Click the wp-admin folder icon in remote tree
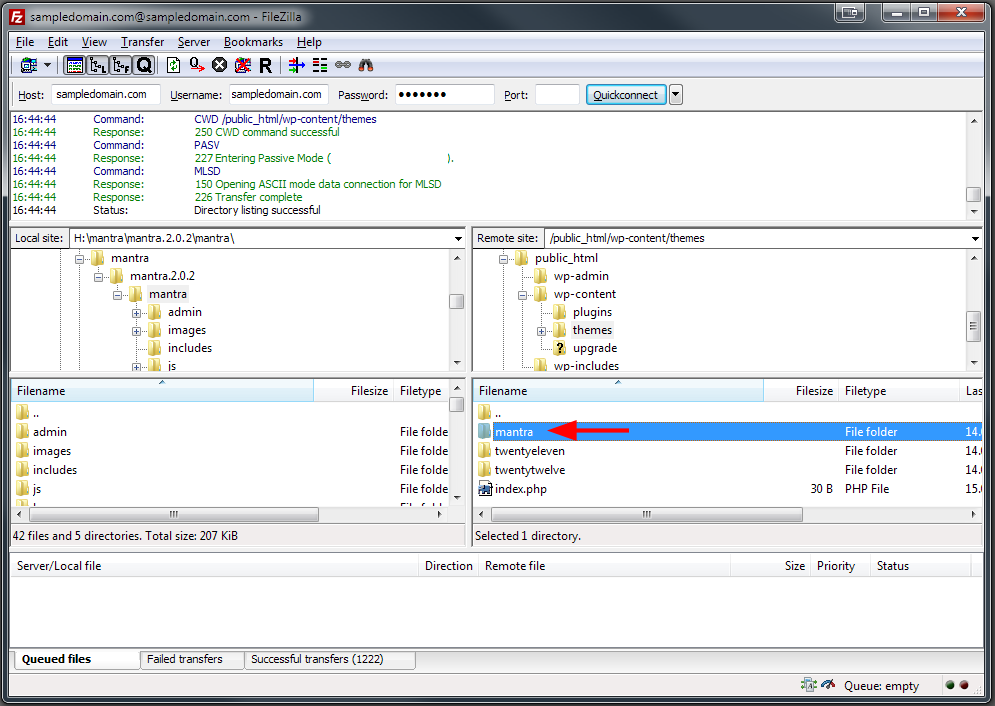Screen dimensions: 995x706 541,276
